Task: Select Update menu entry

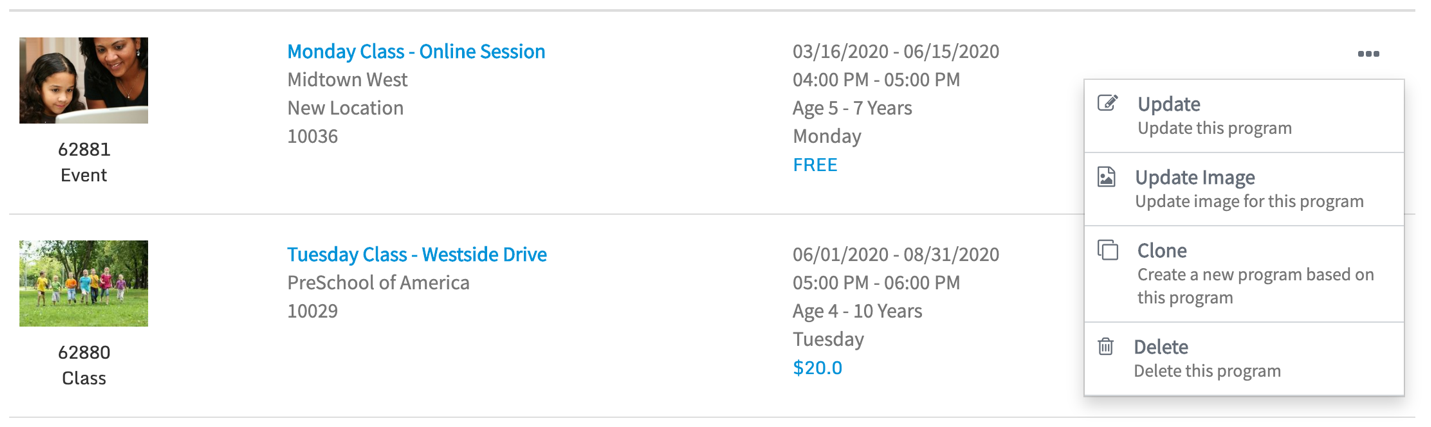Action: point(1168,104)
